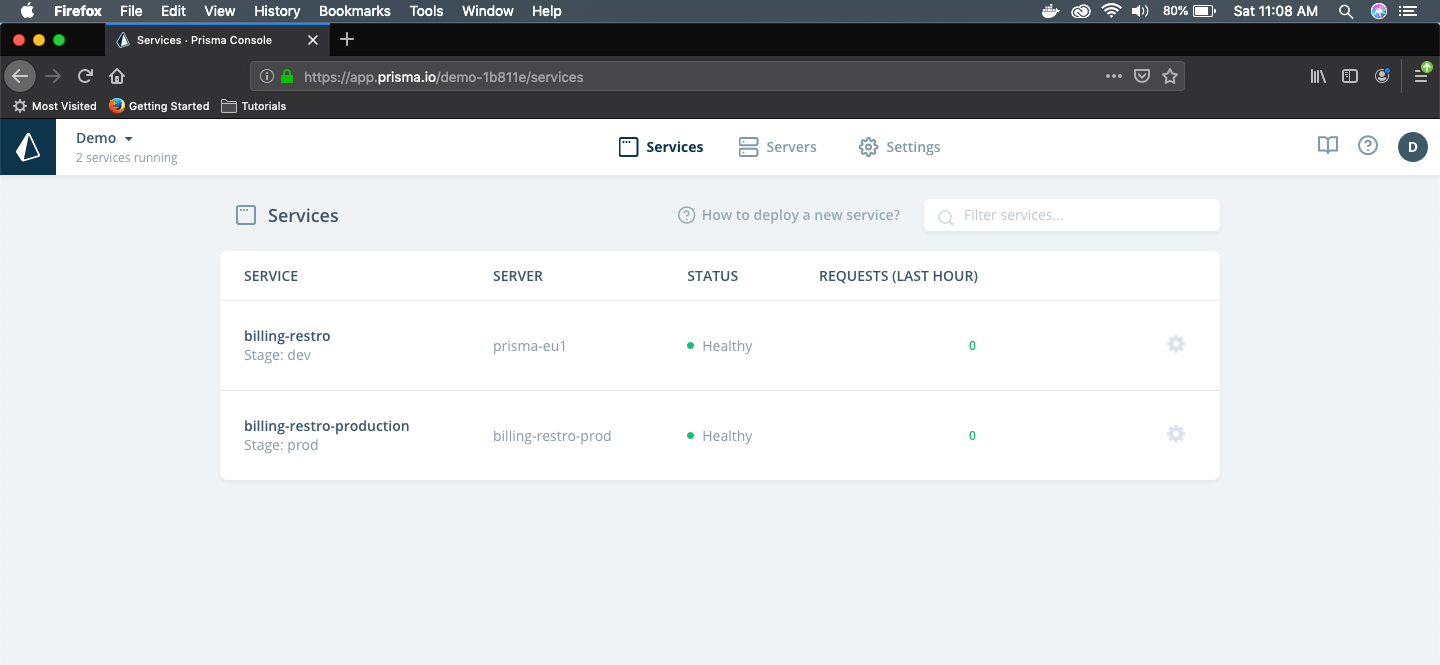This screenshot has width=1440, height=665.
Task: Click 'Stage: prod' label
Action: pyautogui.click(x=281, y=445)
